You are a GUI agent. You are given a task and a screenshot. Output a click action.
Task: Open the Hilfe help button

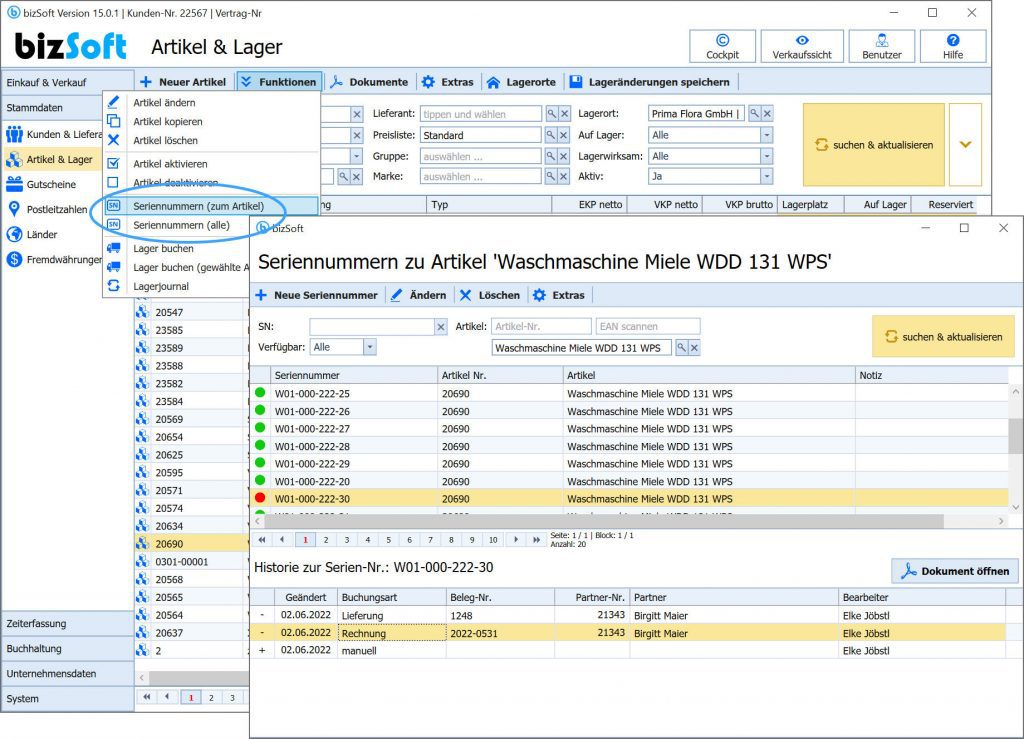pos(953,46)
